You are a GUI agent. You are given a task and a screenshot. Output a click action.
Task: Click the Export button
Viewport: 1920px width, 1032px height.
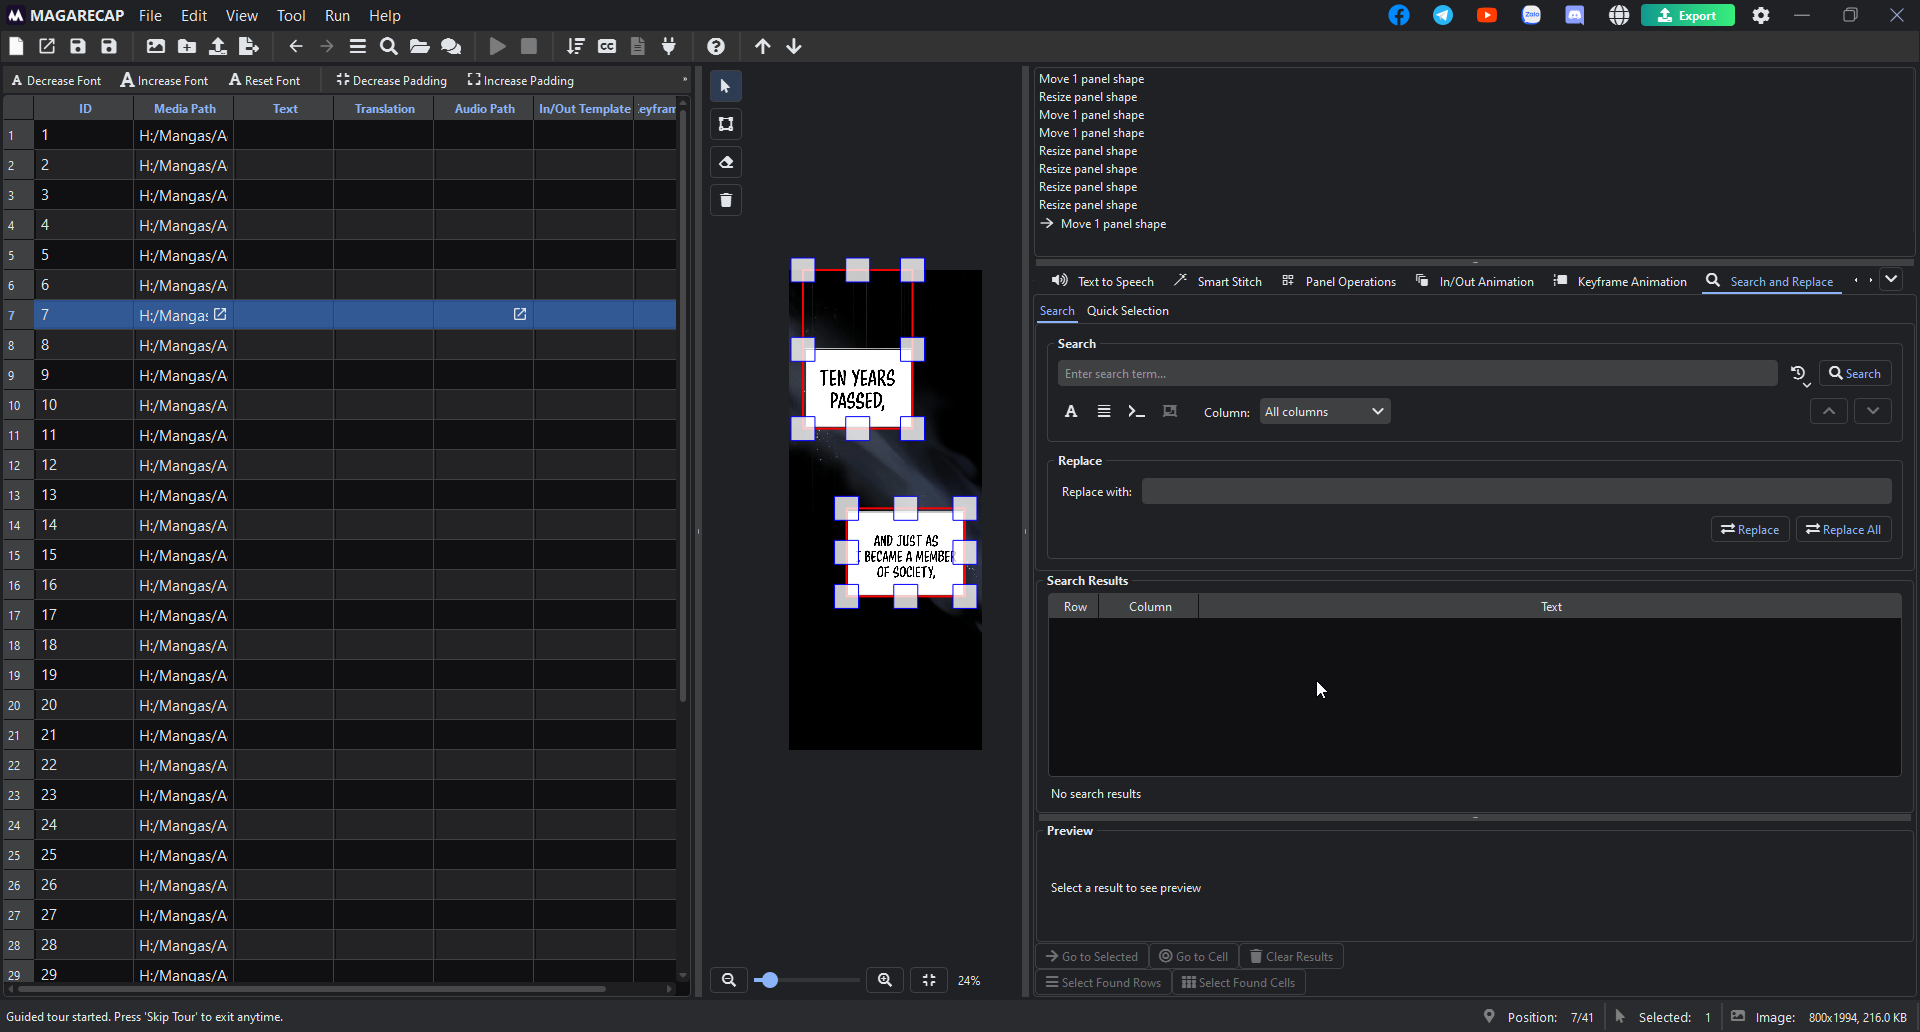(x=1688, y=15)
